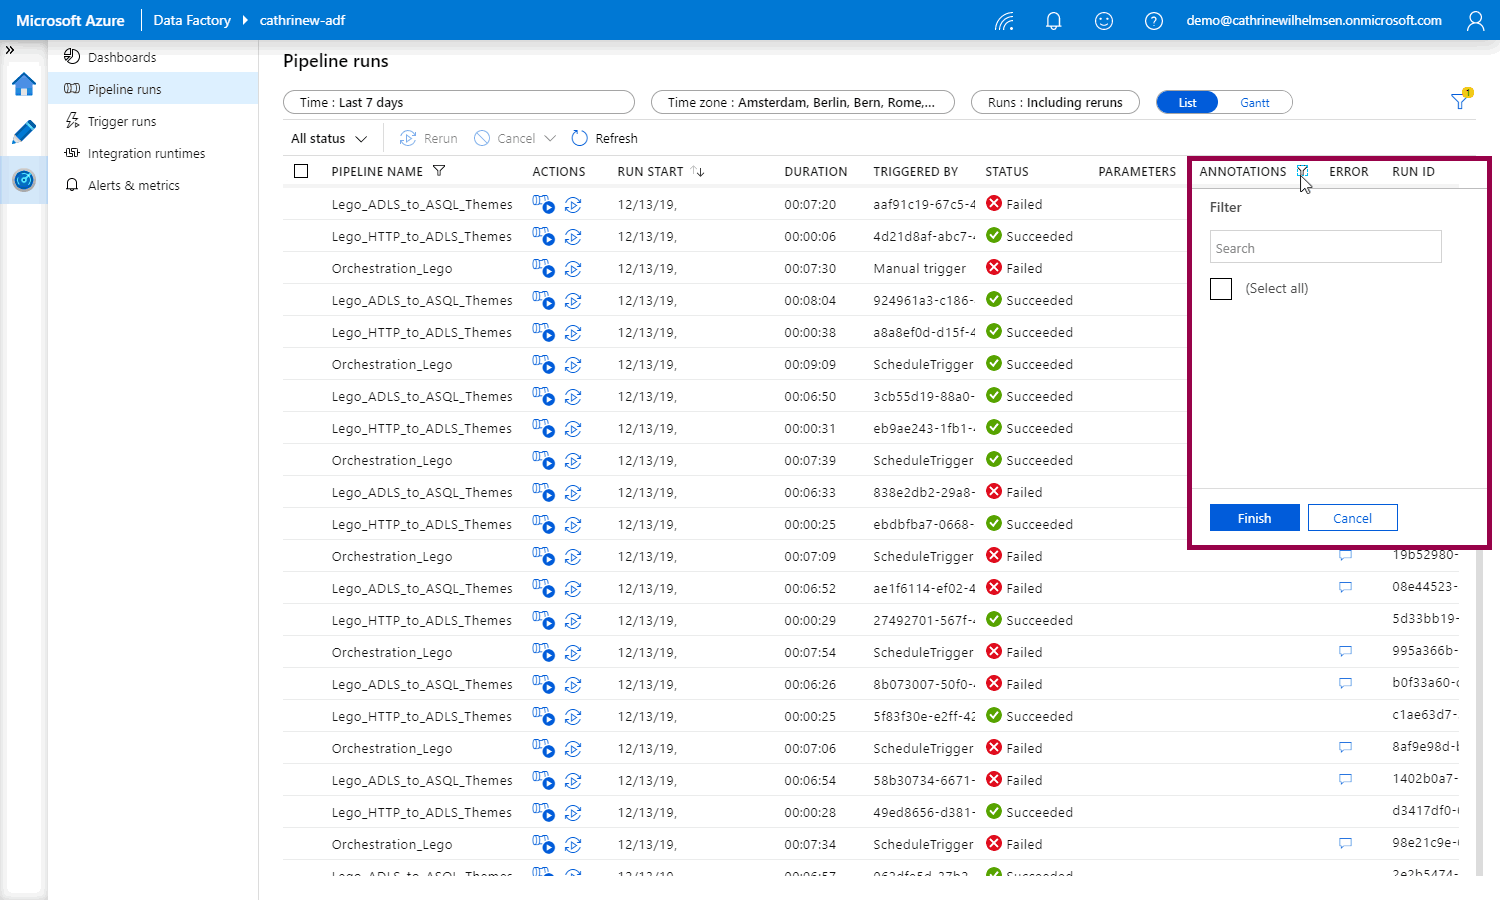Open the notifications bell icon

(1053, 21)
